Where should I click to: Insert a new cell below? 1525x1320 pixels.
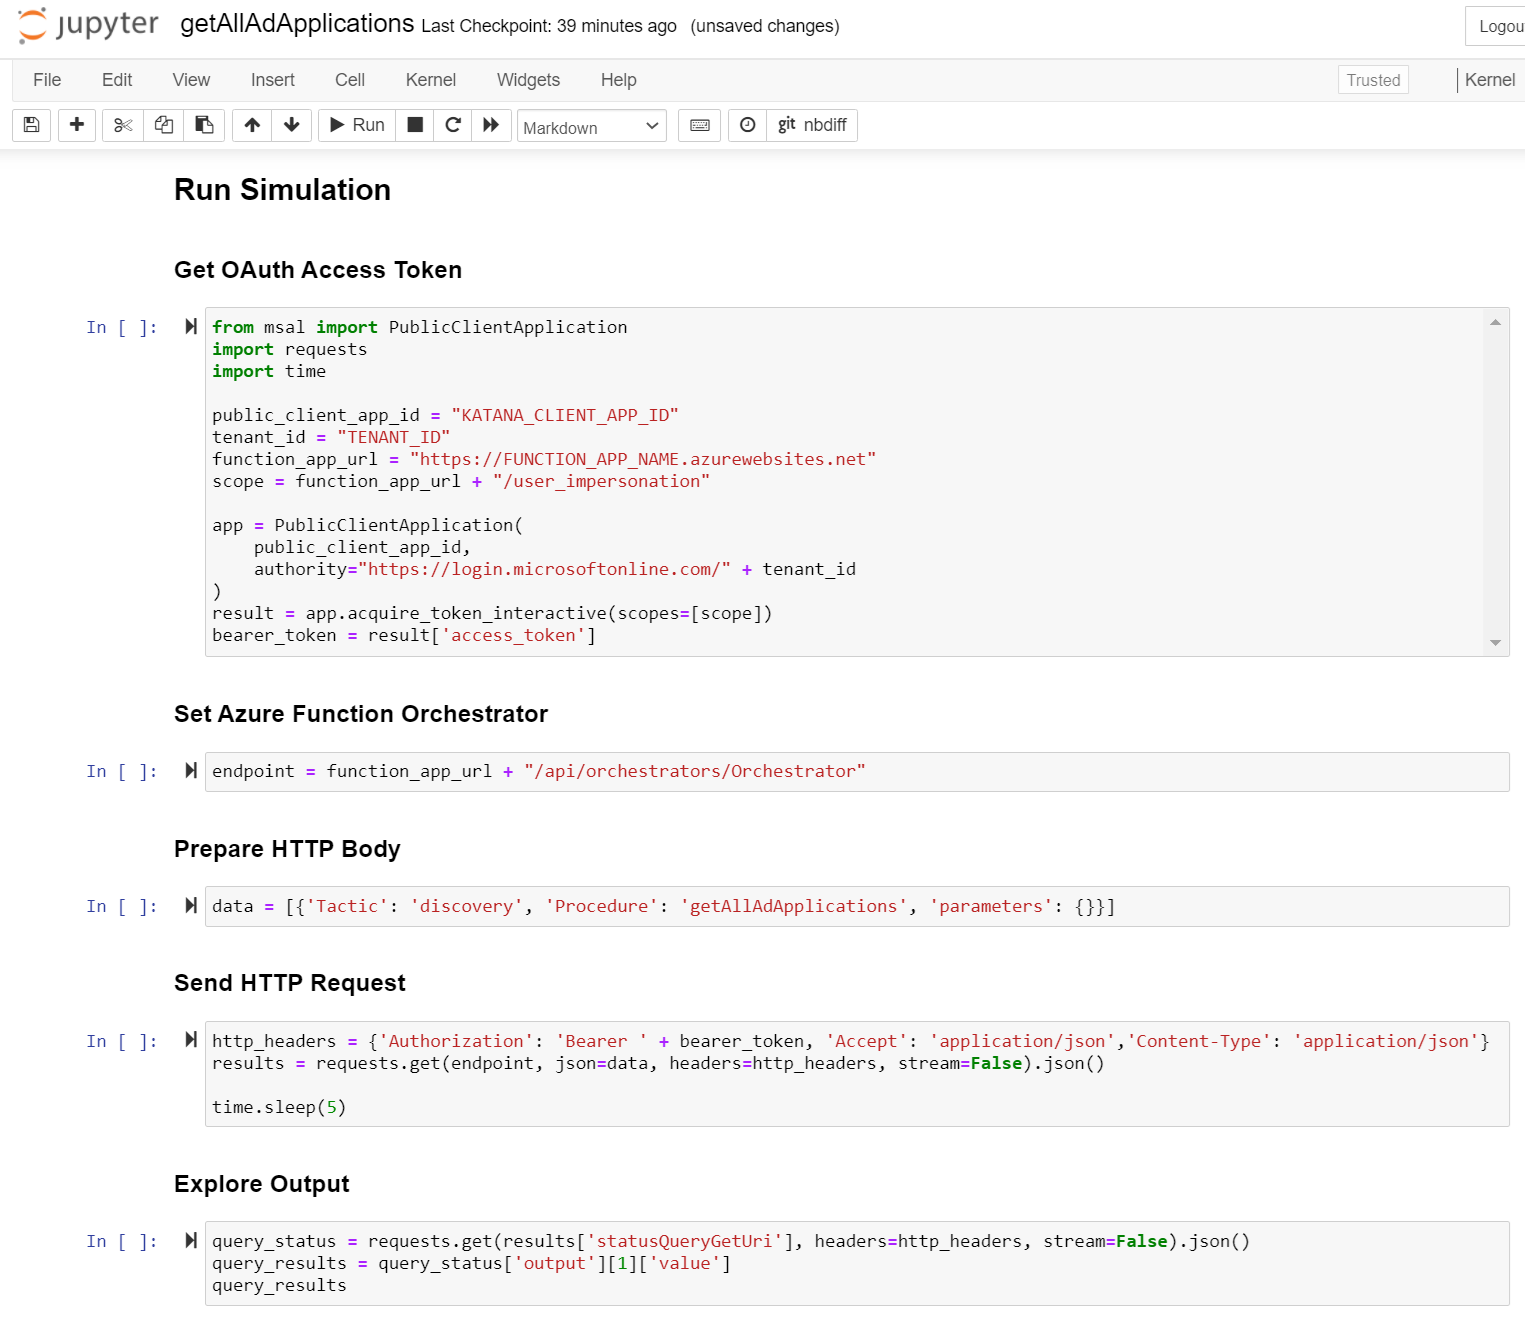tap(77, 125)
